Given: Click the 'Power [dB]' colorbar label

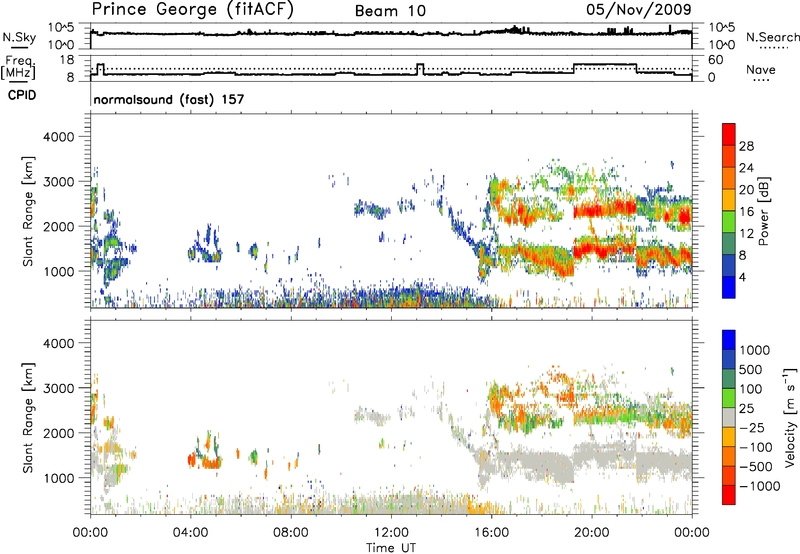Looking at the screenshot, I should (763, 211).
